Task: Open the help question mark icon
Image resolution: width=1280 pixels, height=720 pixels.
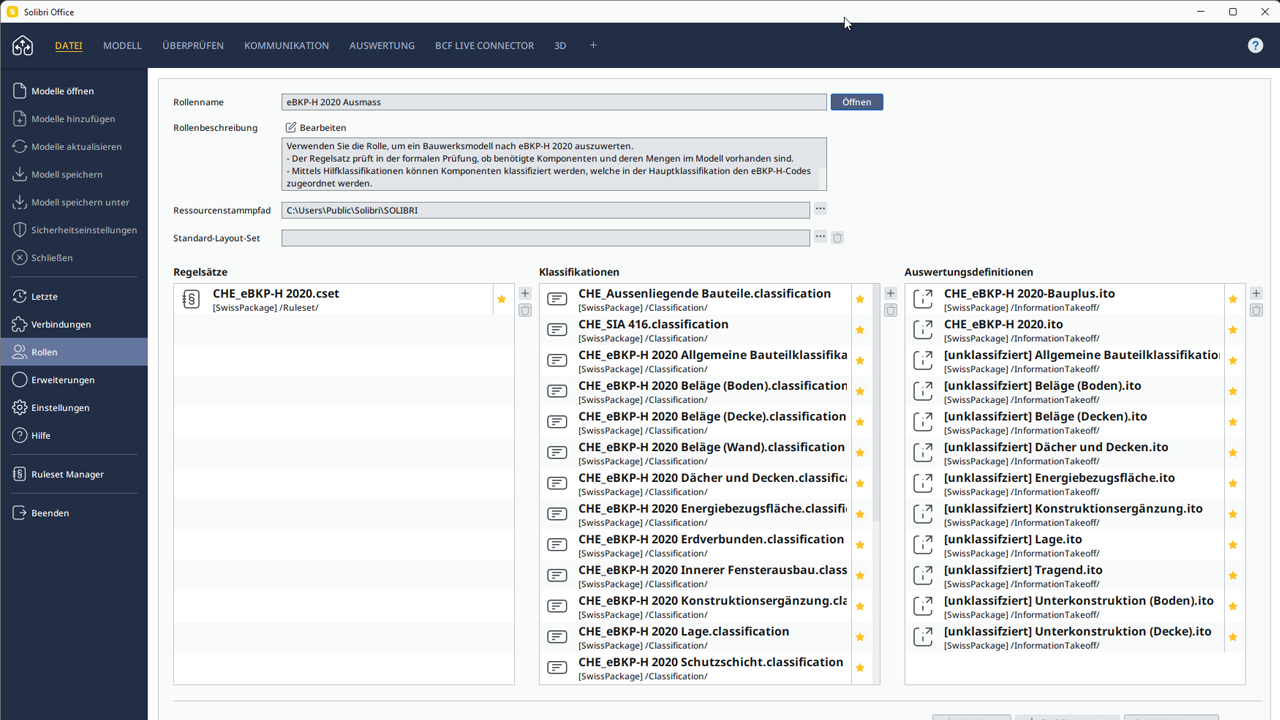Action: 1256,46
